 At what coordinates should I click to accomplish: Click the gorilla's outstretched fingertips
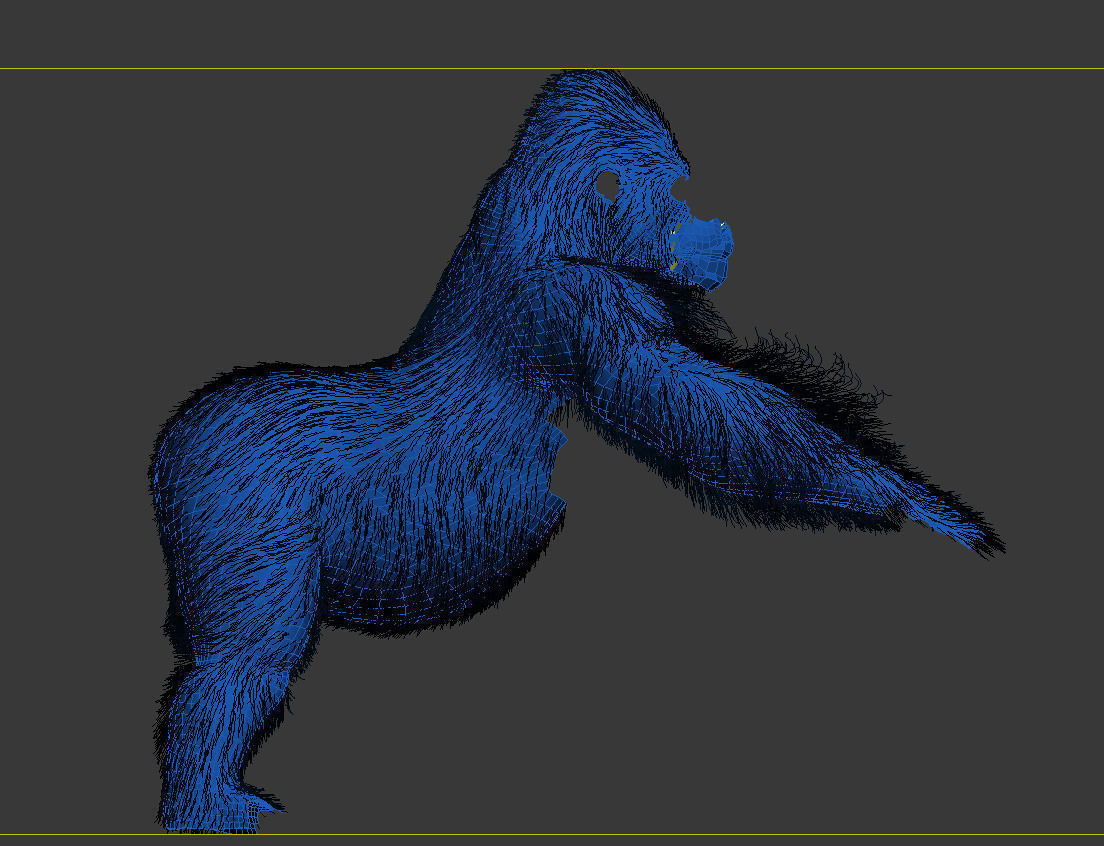click(975, 538)
